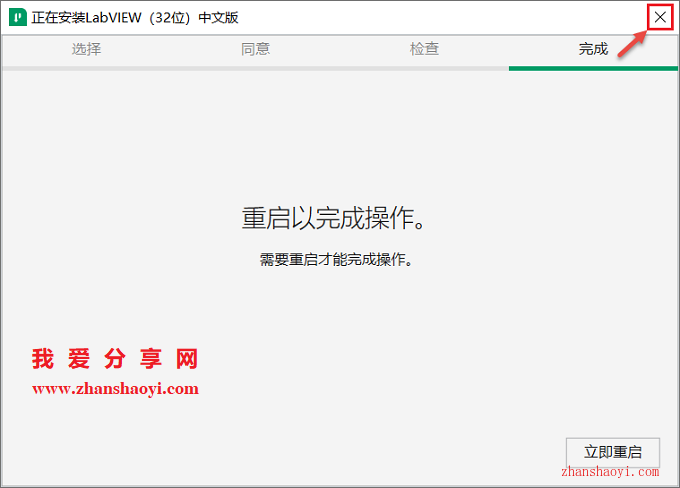Image resolution: width=680 pixels, height=488 pixels.
Task: Click the 立即重启 restart button
Action: [x=613, y=452]
